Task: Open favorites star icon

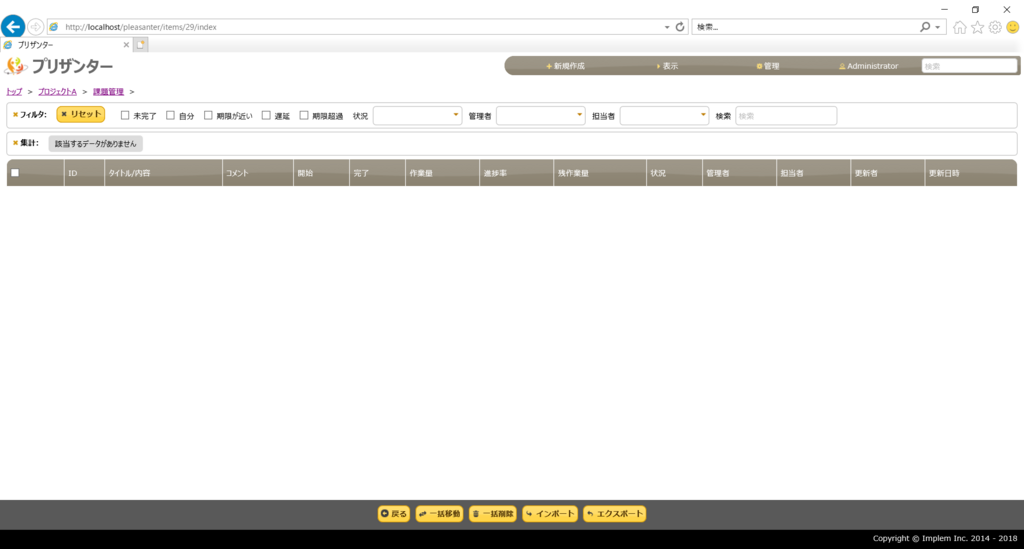Action: 977,27
